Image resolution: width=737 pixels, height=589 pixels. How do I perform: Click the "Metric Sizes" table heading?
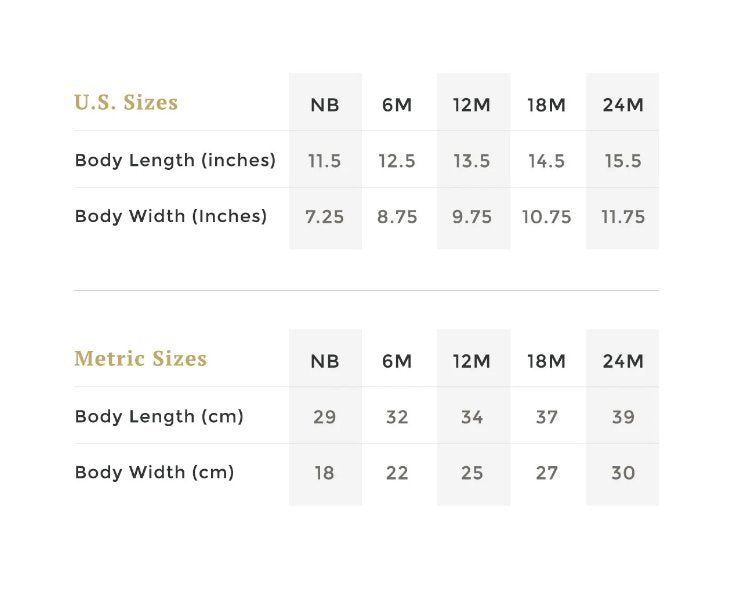tap(141, 359)
